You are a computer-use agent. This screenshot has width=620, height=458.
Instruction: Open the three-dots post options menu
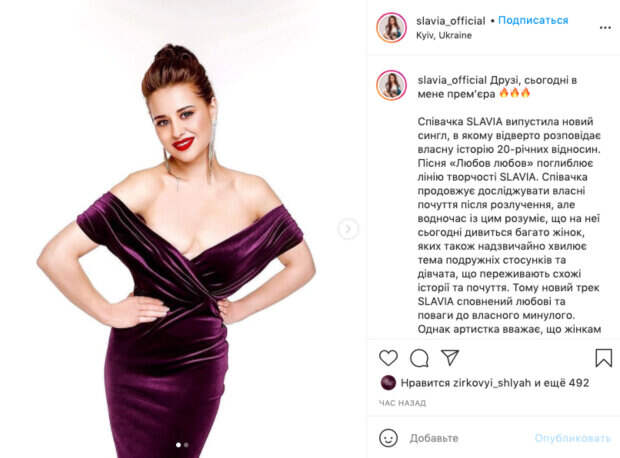[x=605, y=28]
